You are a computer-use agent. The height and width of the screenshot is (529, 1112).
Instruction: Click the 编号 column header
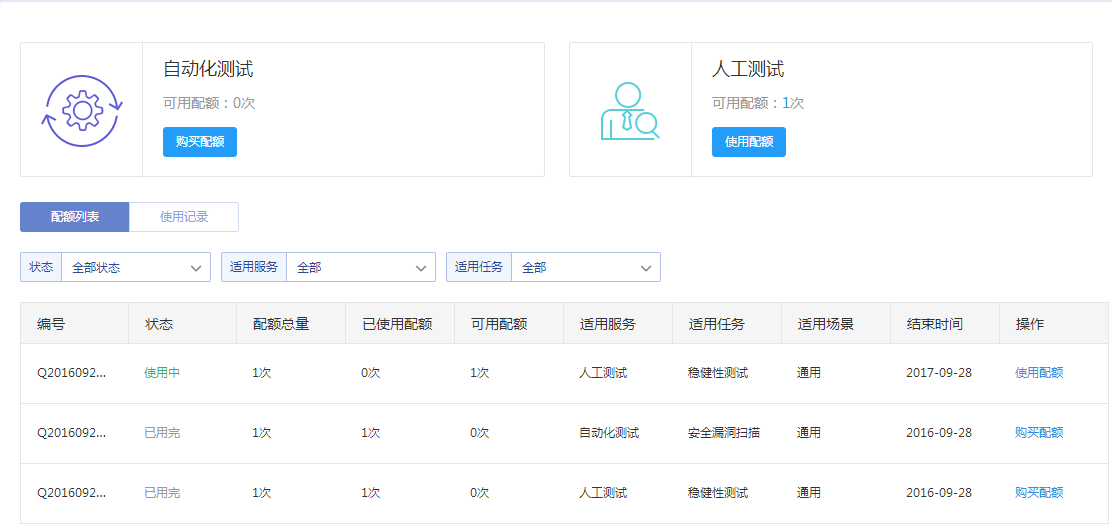click(x=51, y=324)
